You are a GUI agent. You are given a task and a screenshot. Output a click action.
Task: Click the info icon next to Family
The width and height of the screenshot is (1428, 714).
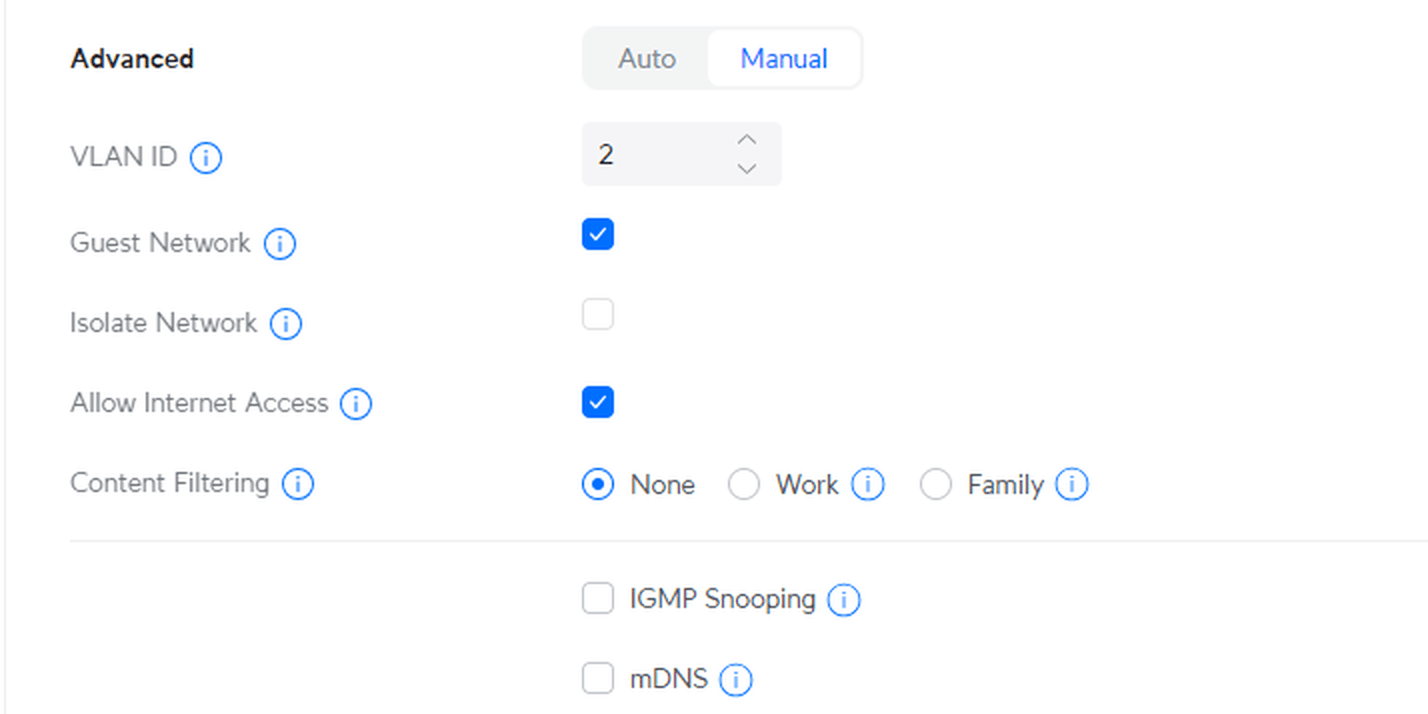point(1072,485)
